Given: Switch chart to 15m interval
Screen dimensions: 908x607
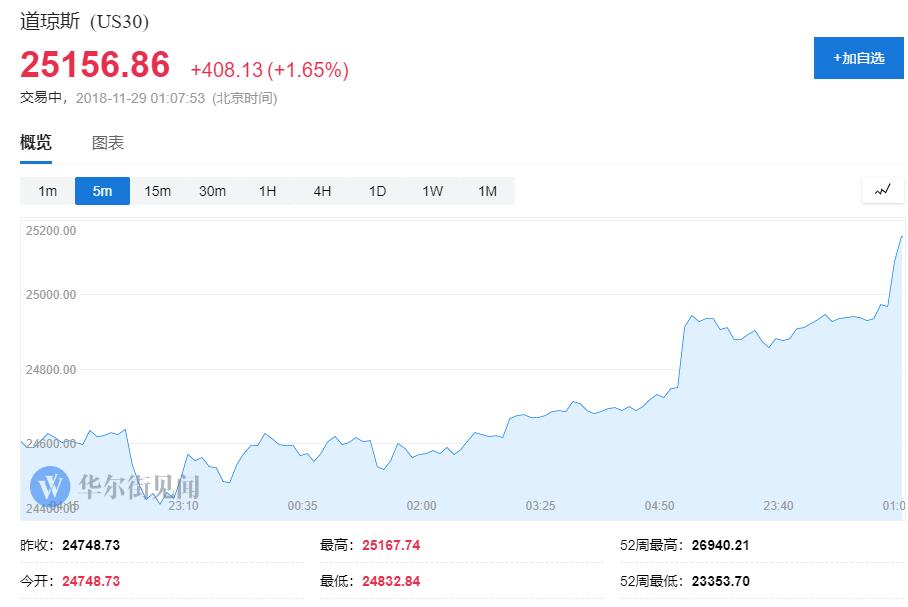Looking at the screenshot, I should pyautogui.click(x=157, y=191).
